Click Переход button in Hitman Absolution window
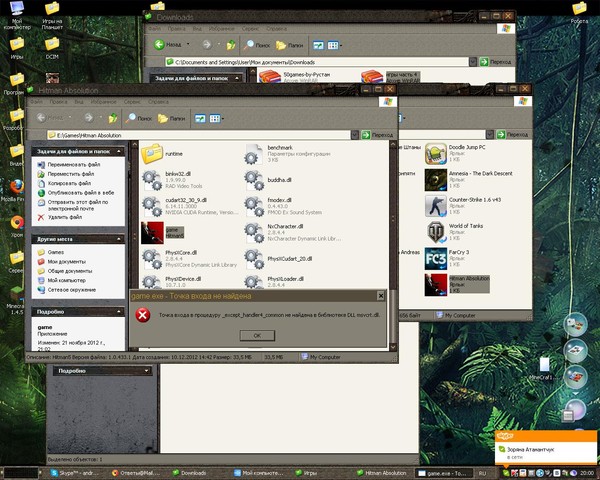This screenshot has width=600, height=480. pyautogui.click(x=377, y=135)
